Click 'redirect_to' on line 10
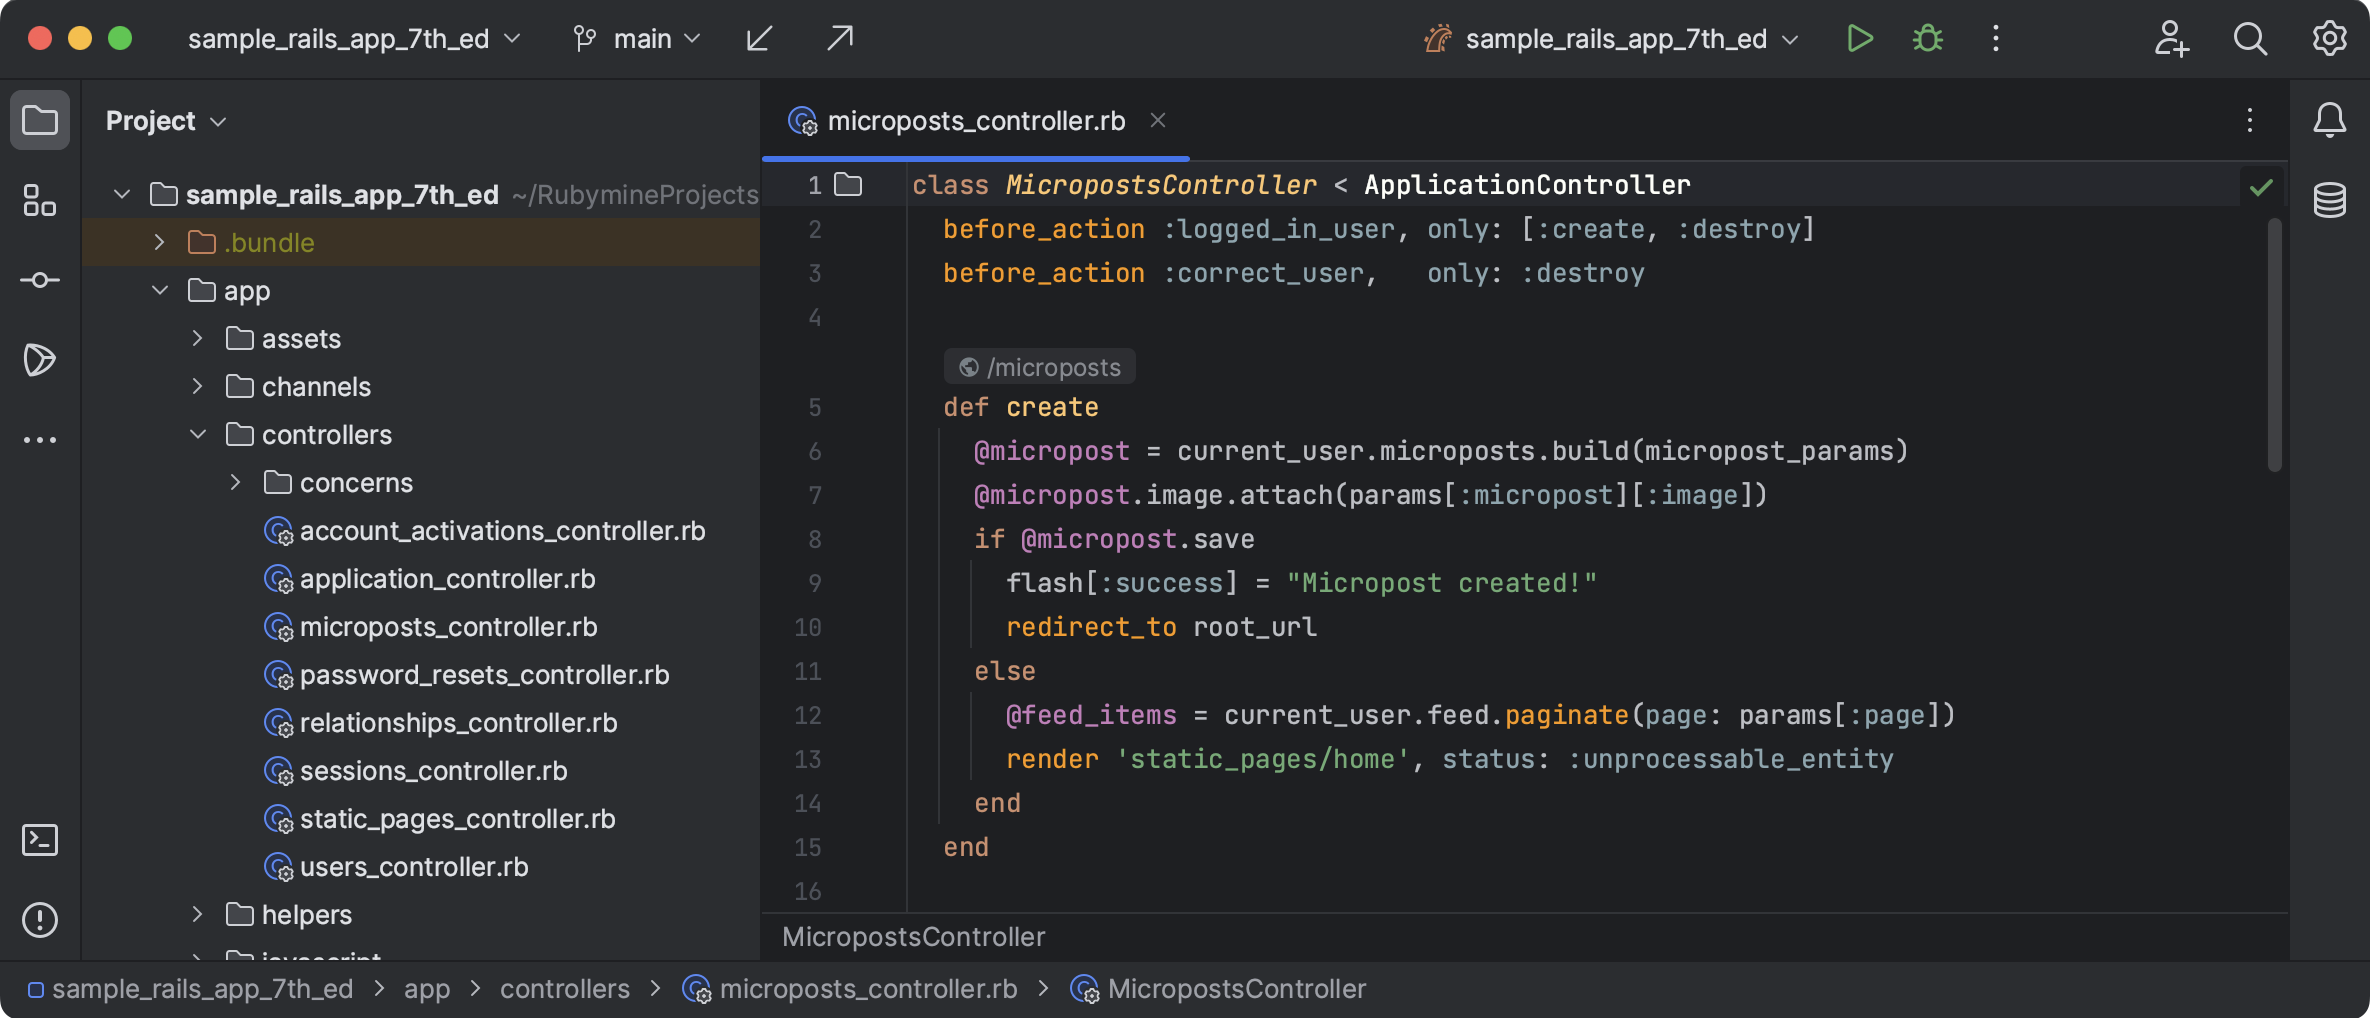Image resolution: width=2370 pixels, height=1018 pixels. [1091, 627]
